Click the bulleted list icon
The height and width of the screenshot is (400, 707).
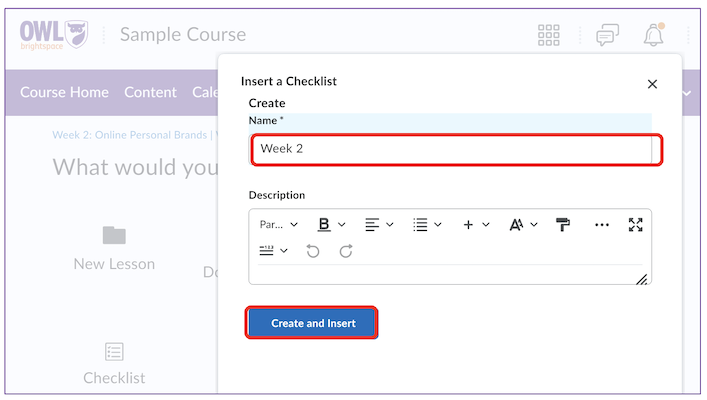(x=421, y=225)
